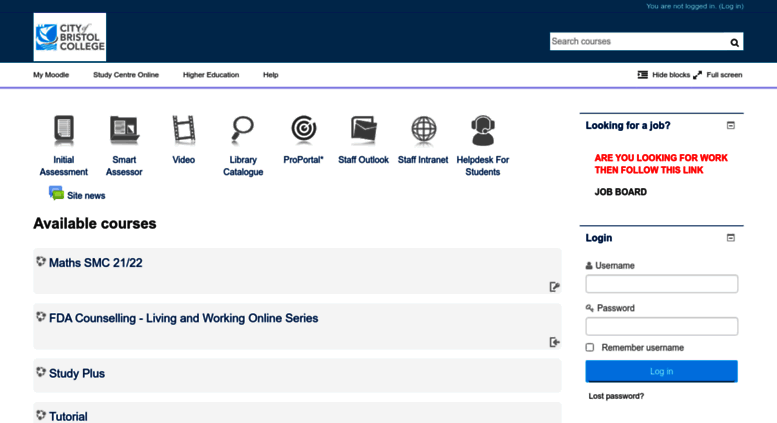The width and height of the screenshot is (777, 423).
Task: Switch to Full screen view
Action: tap(718, 75)
